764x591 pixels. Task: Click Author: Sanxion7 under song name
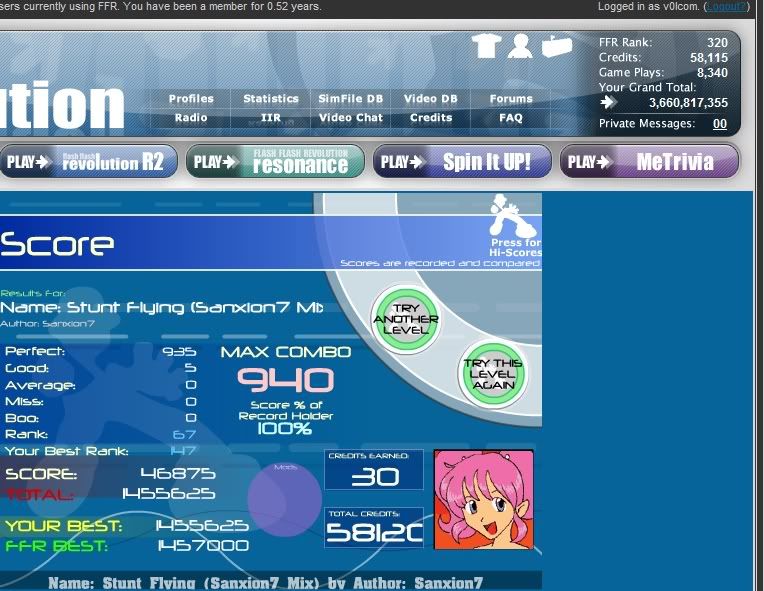pos(47,324)
